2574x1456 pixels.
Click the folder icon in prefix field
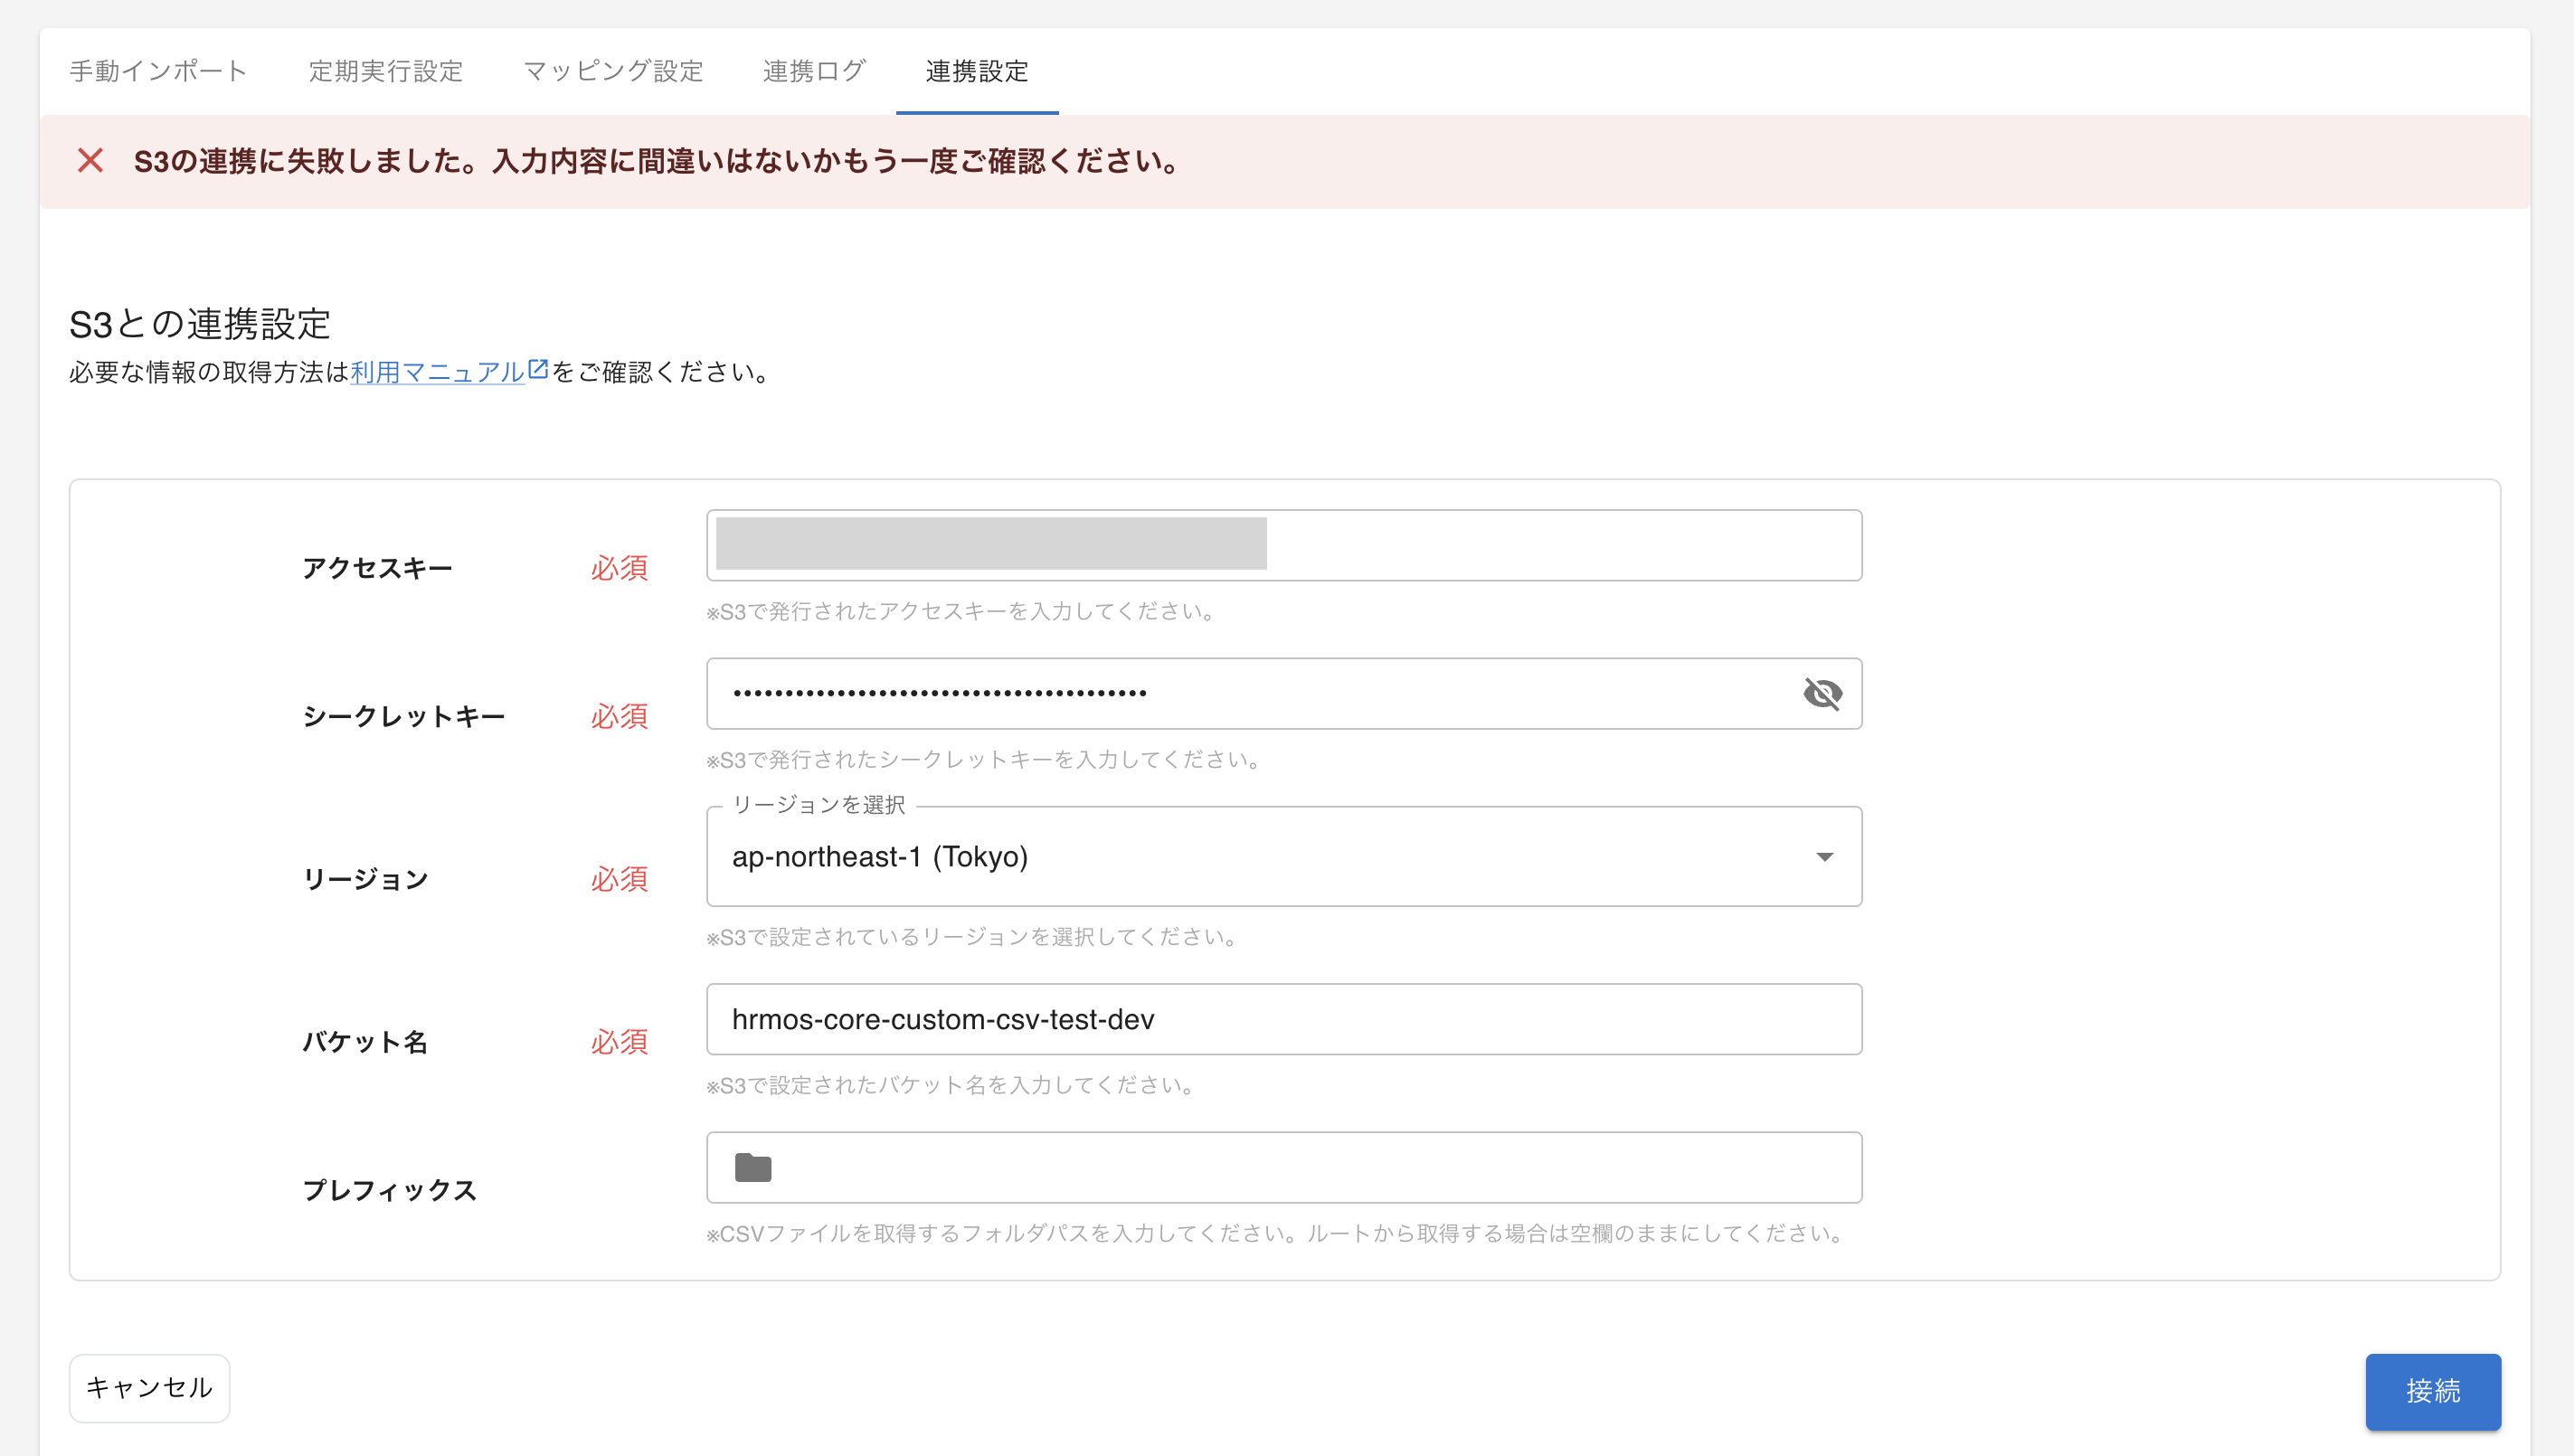pos(753,1167)
